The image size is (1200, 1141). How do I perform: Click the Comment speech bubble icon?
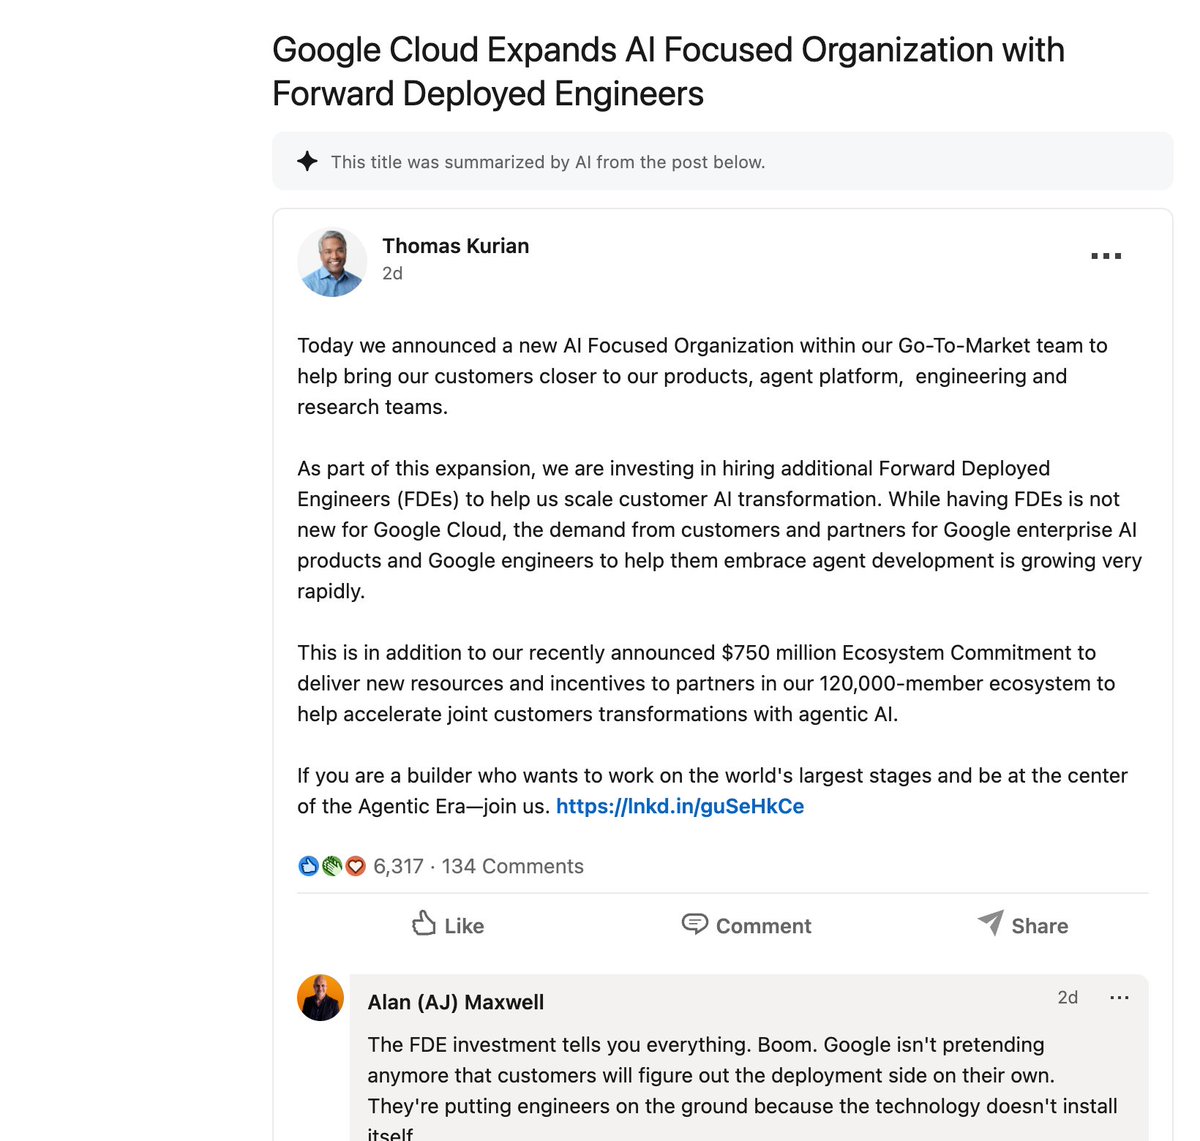click(695, 924)
